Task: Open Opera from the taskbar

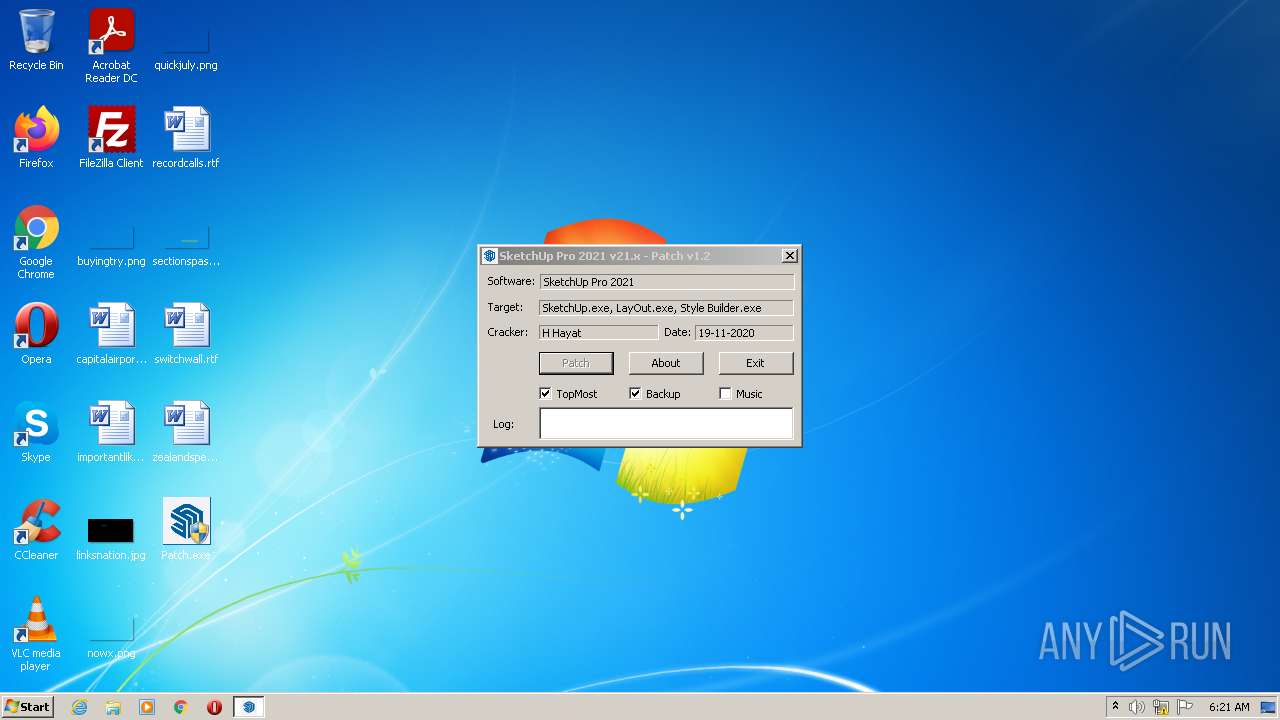Action: pyautogui.click(x=214, y=707)
